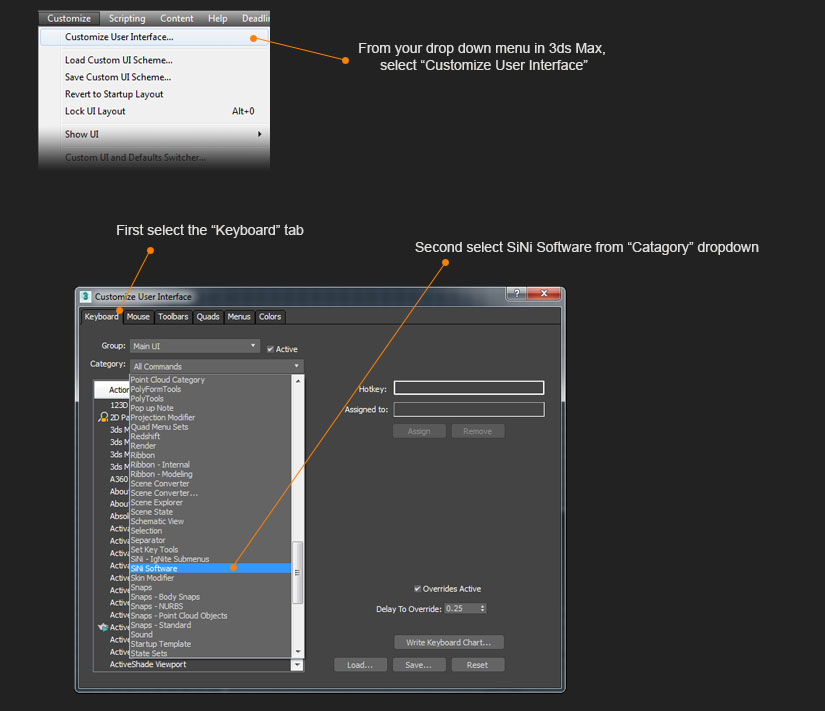
Task: Select Startup Template category
Action: [210, 644]
